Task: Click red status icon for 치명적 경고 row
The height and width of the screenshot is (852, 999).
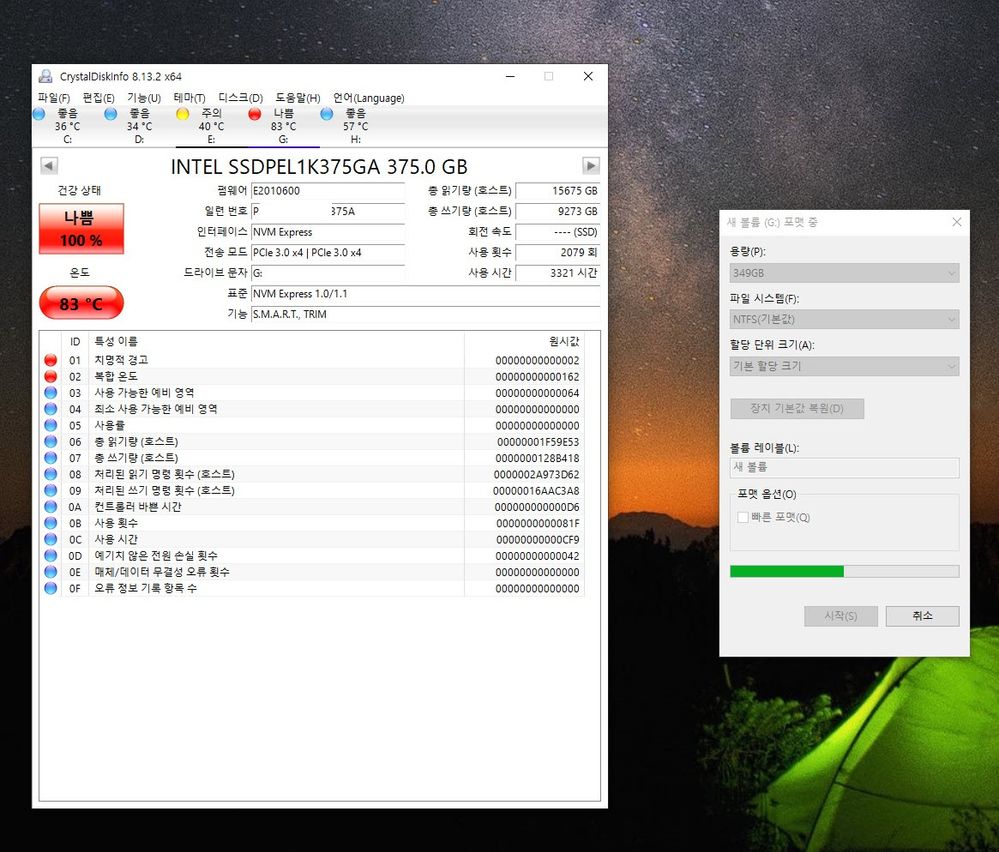Action: [x=51, y=360]
